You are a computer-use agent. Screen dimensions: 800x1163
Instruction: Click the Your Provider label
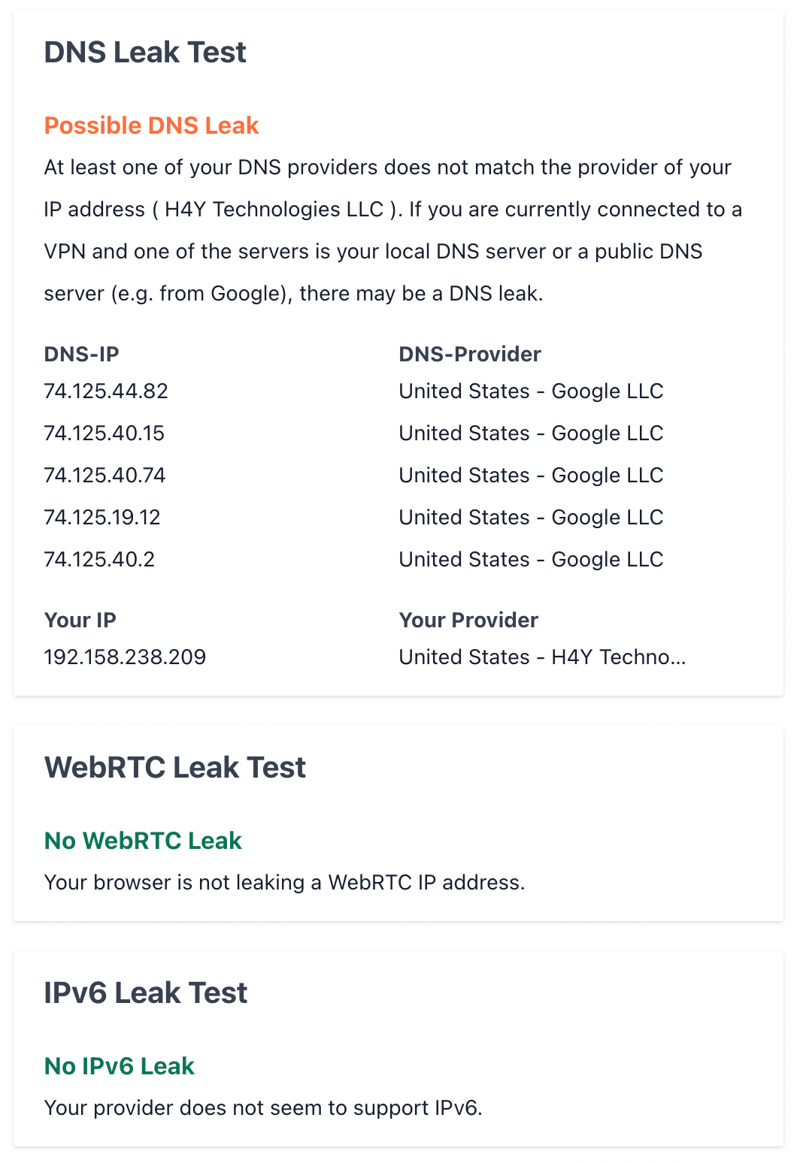point(469,620)
